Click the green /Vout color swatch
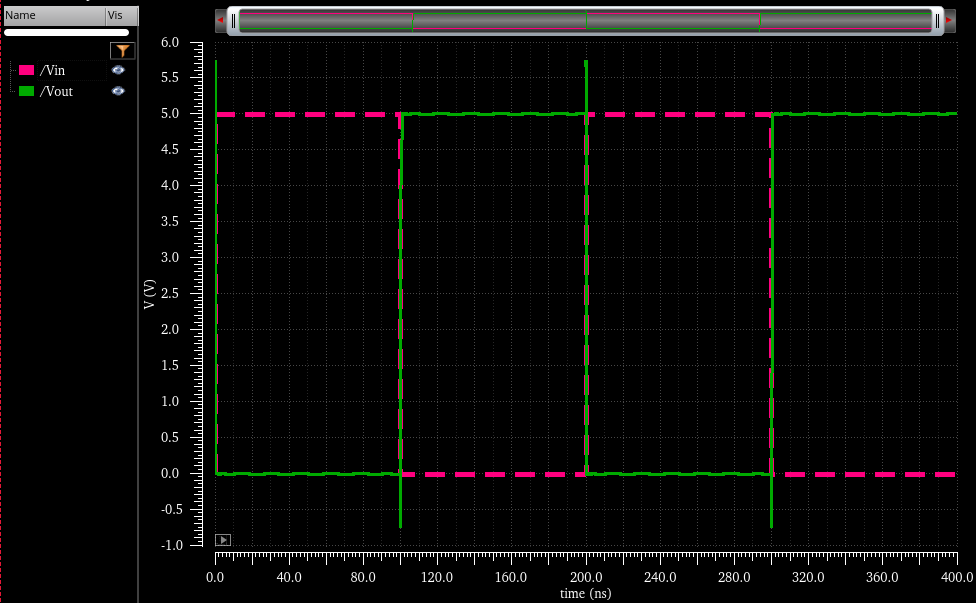This screenshot has width=976, height=603. (x=26, y=91)
